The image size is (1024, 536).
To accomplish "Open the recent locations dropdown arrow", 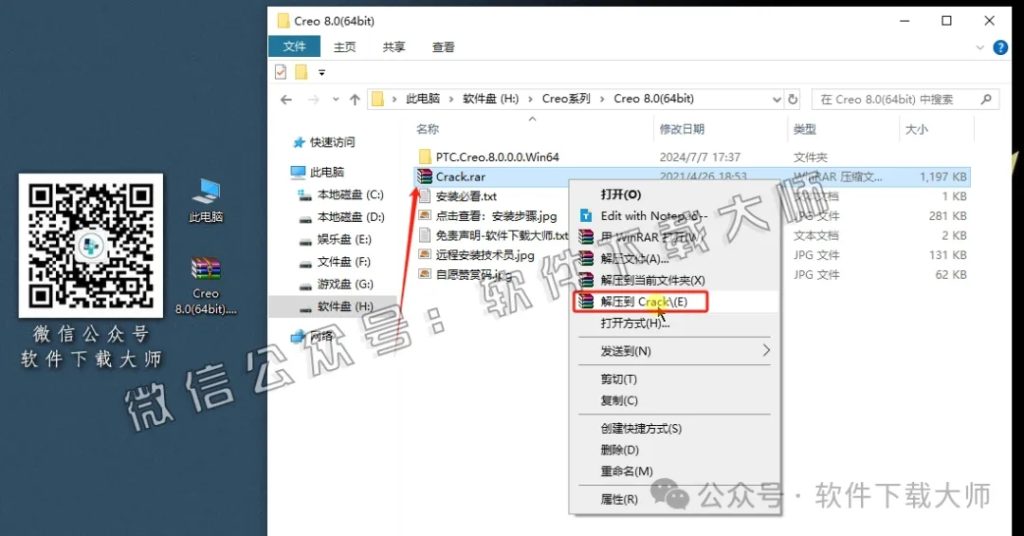I will pos(336,100).
